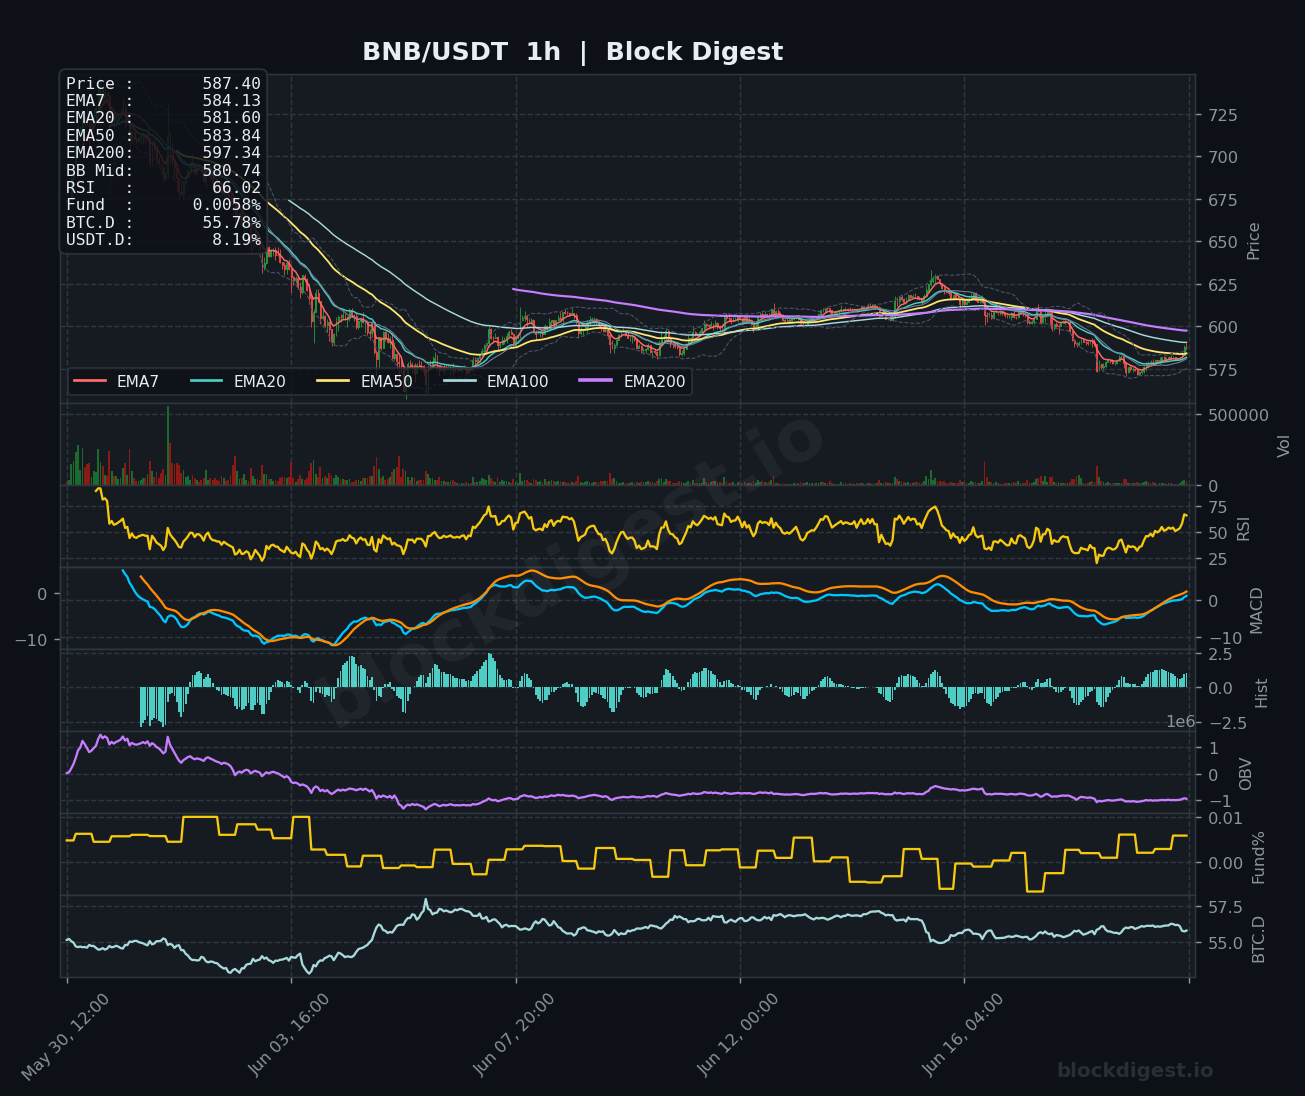
Task: Click the EMA100 legend entry
Action: tap(496, 381)
